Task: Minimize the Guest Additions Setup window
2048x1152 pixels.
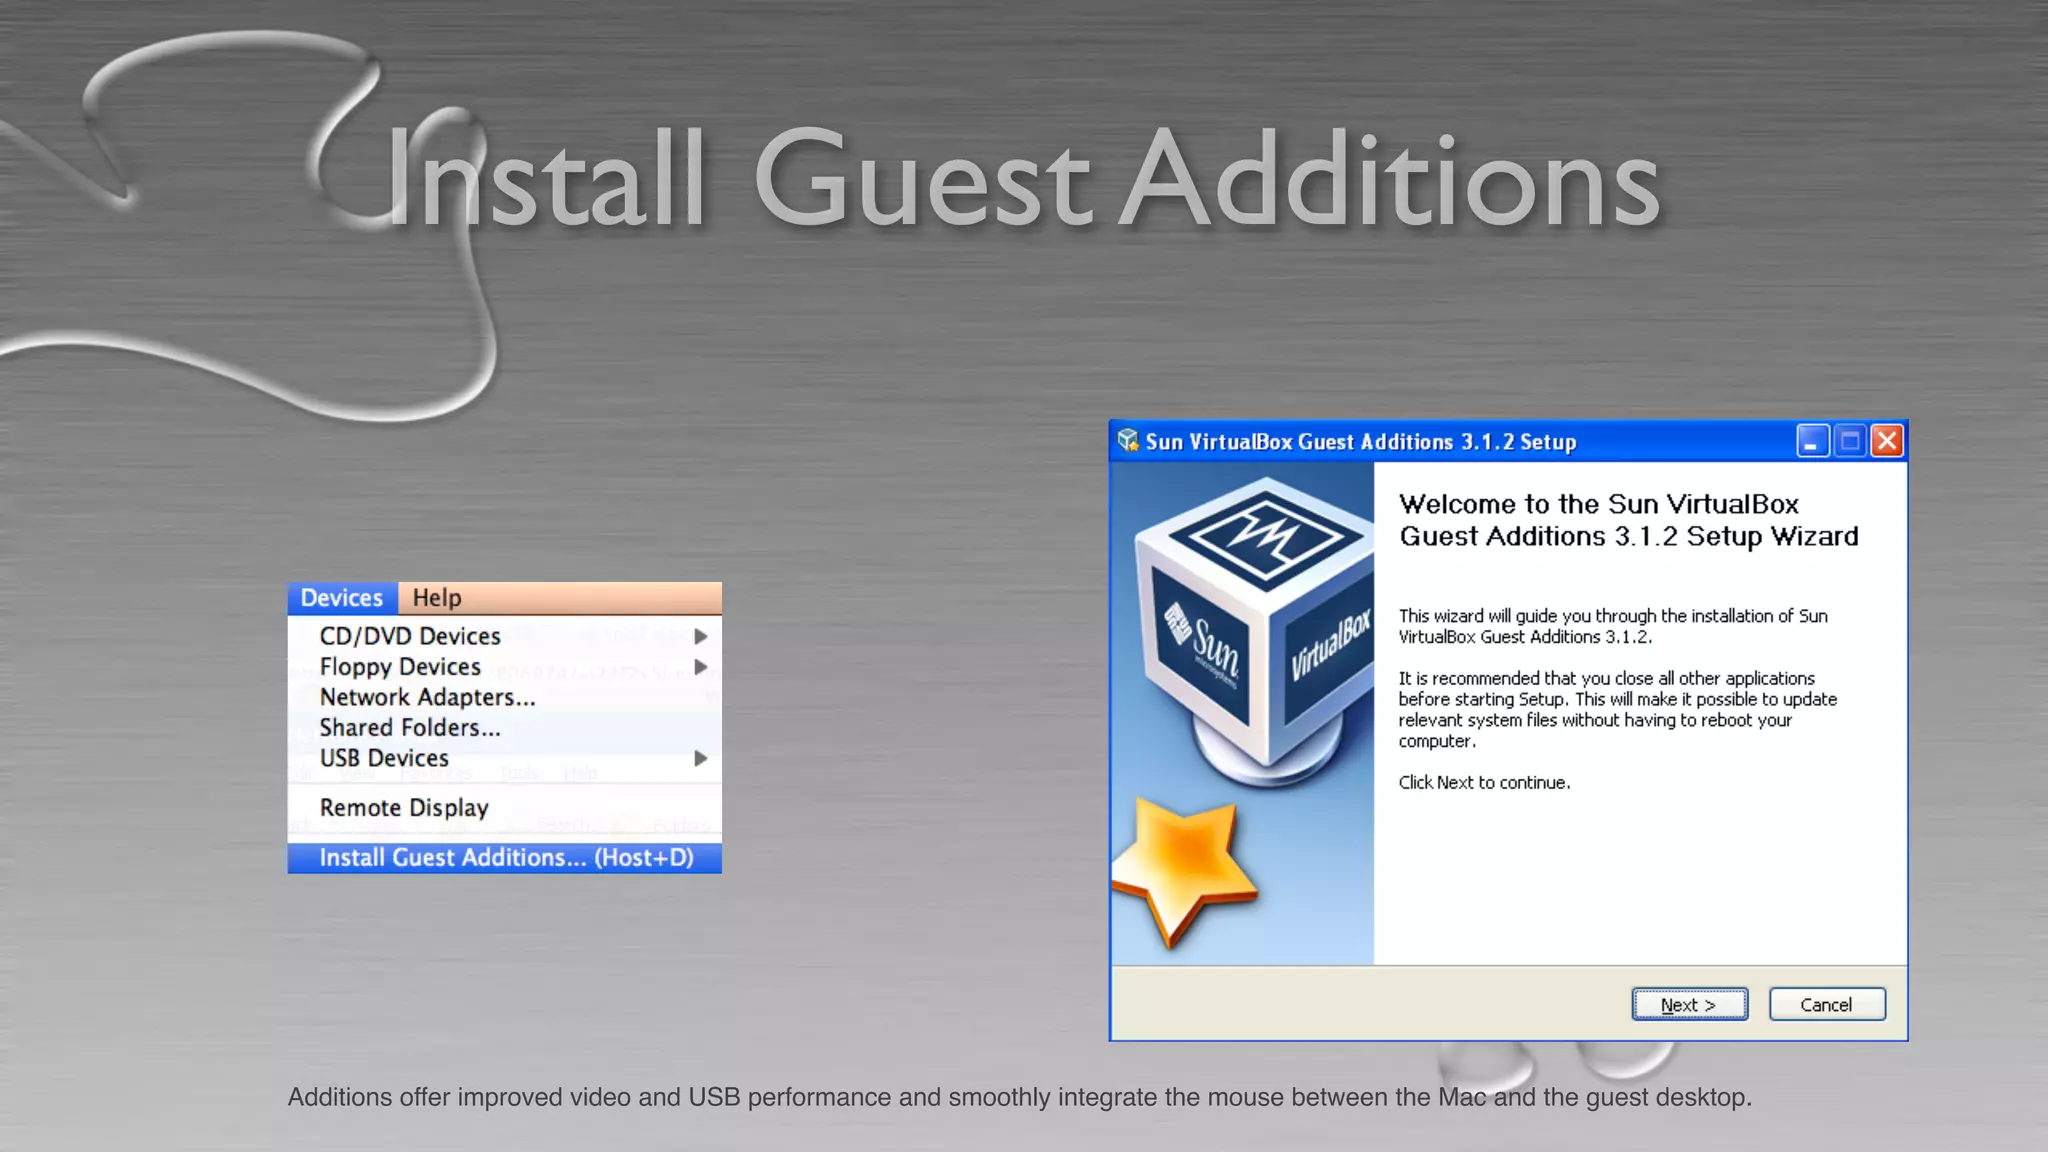Action: tap(1813, 441)
